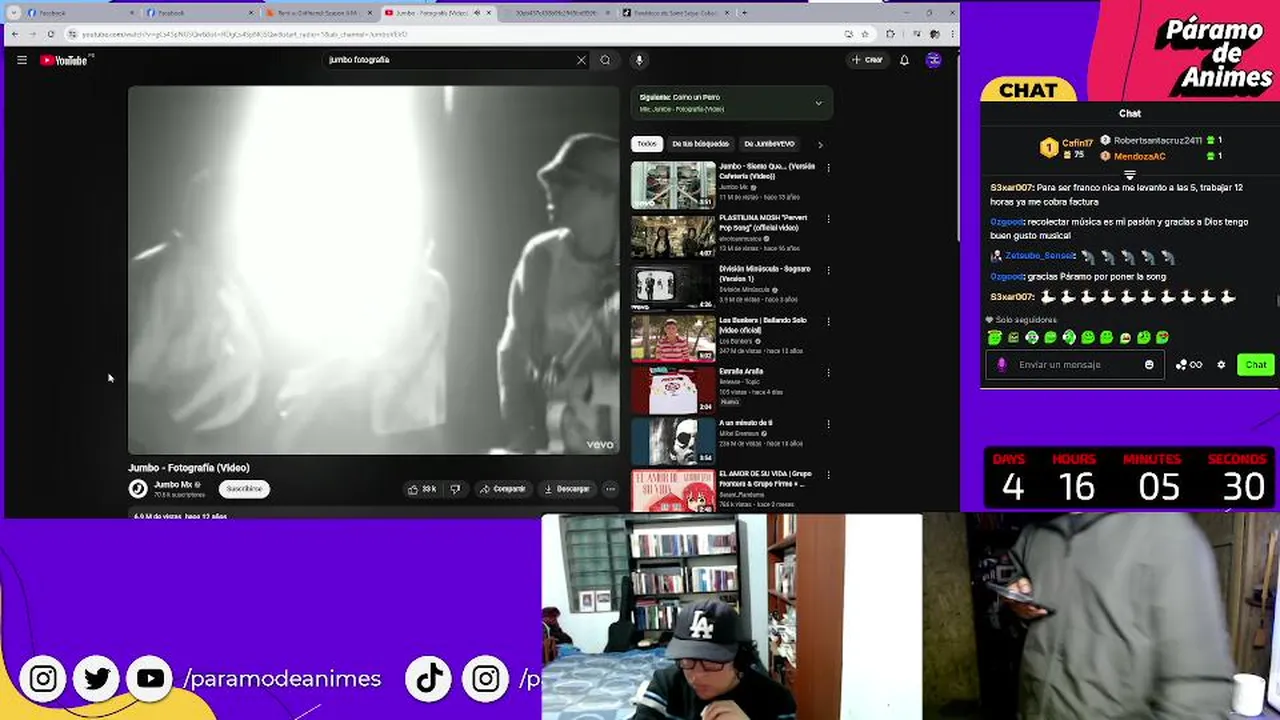Dislike the video with thumbs-down icon
This screenshot has height=720, width=1280.
click(x=455, y=489)
